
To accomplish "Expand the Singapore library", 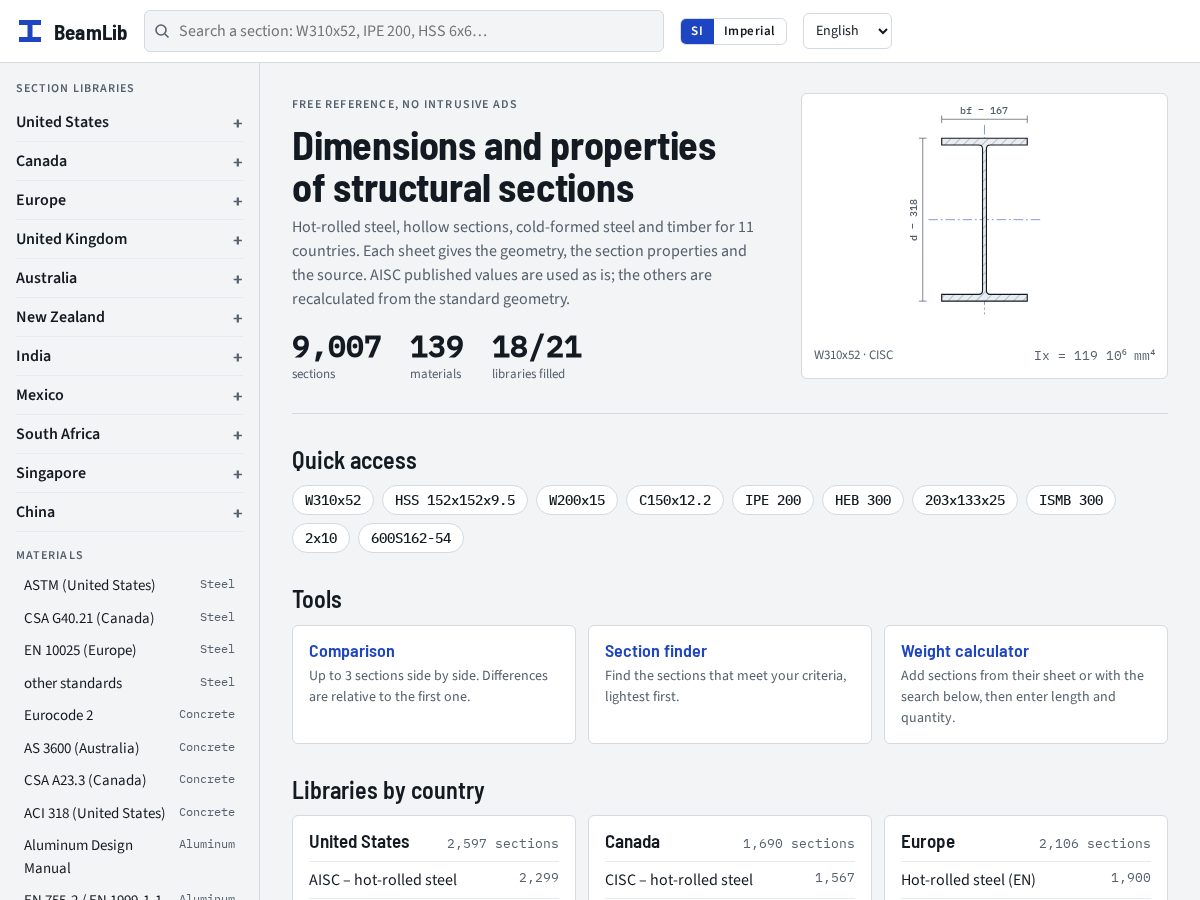I will point(130,473).
